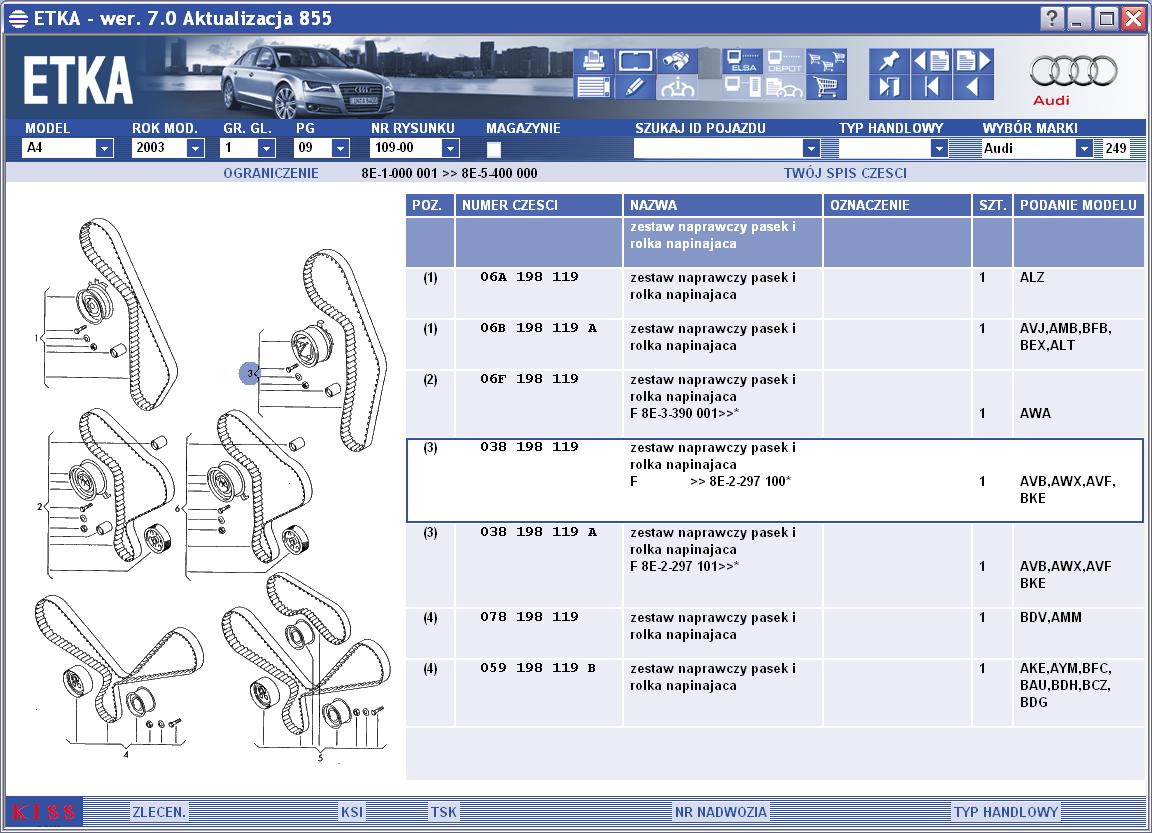
Task: Click the ETKA globe icon in the title bar
Action: 18,18
